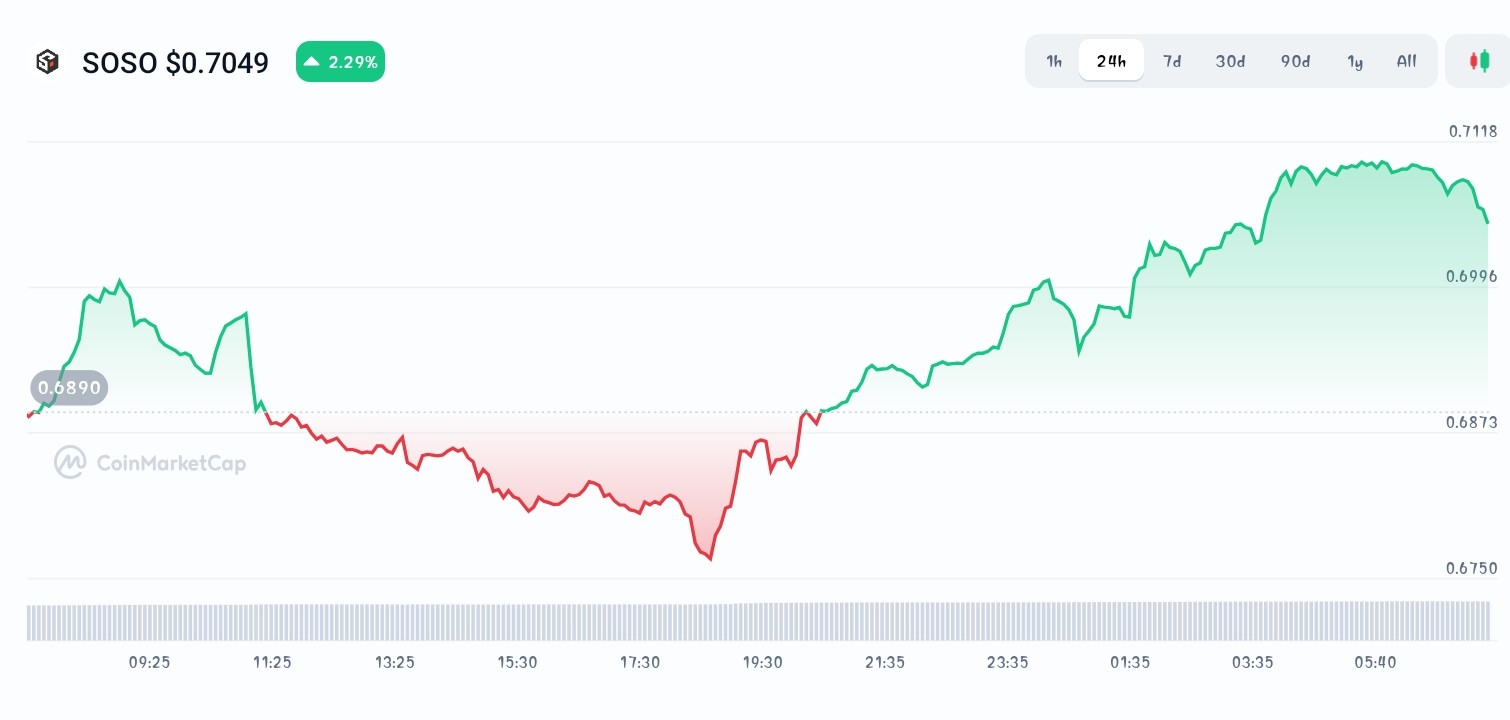Show the All time range
1510x720 pixels.
[x=1406, y=61]
